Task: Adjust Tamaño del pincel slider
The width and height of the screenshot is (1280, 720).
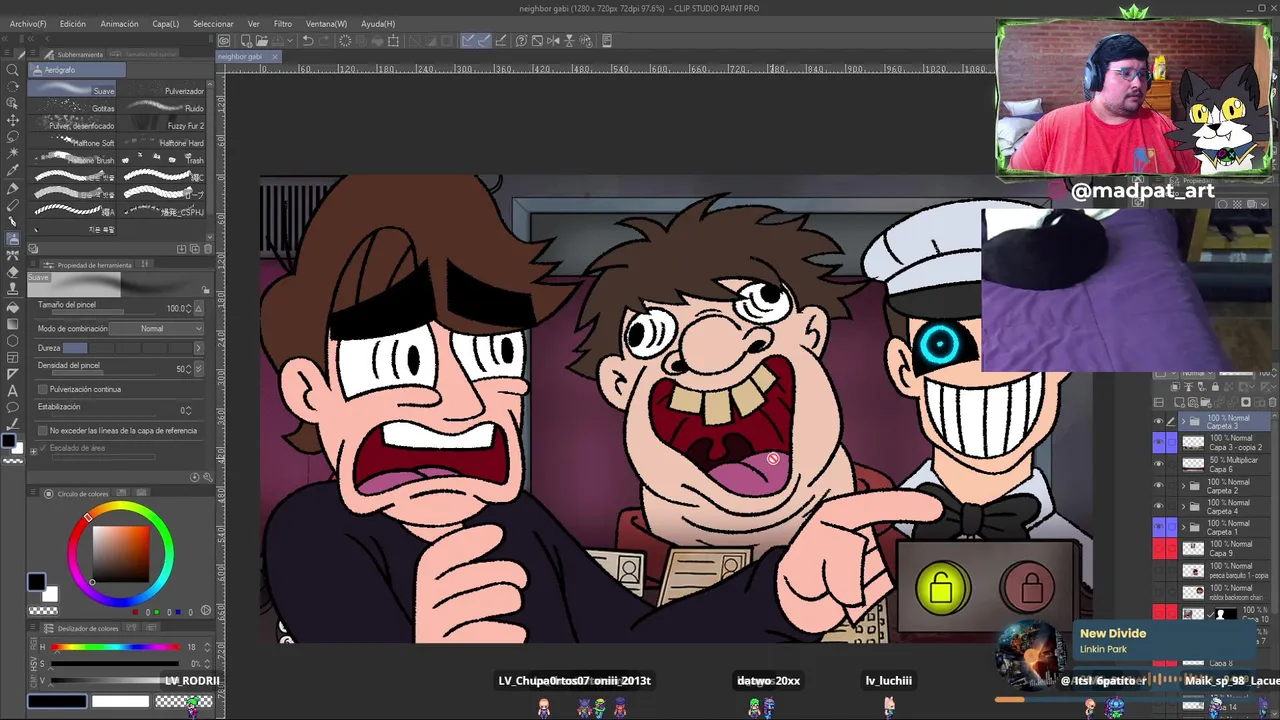Action: click(102, 313)
